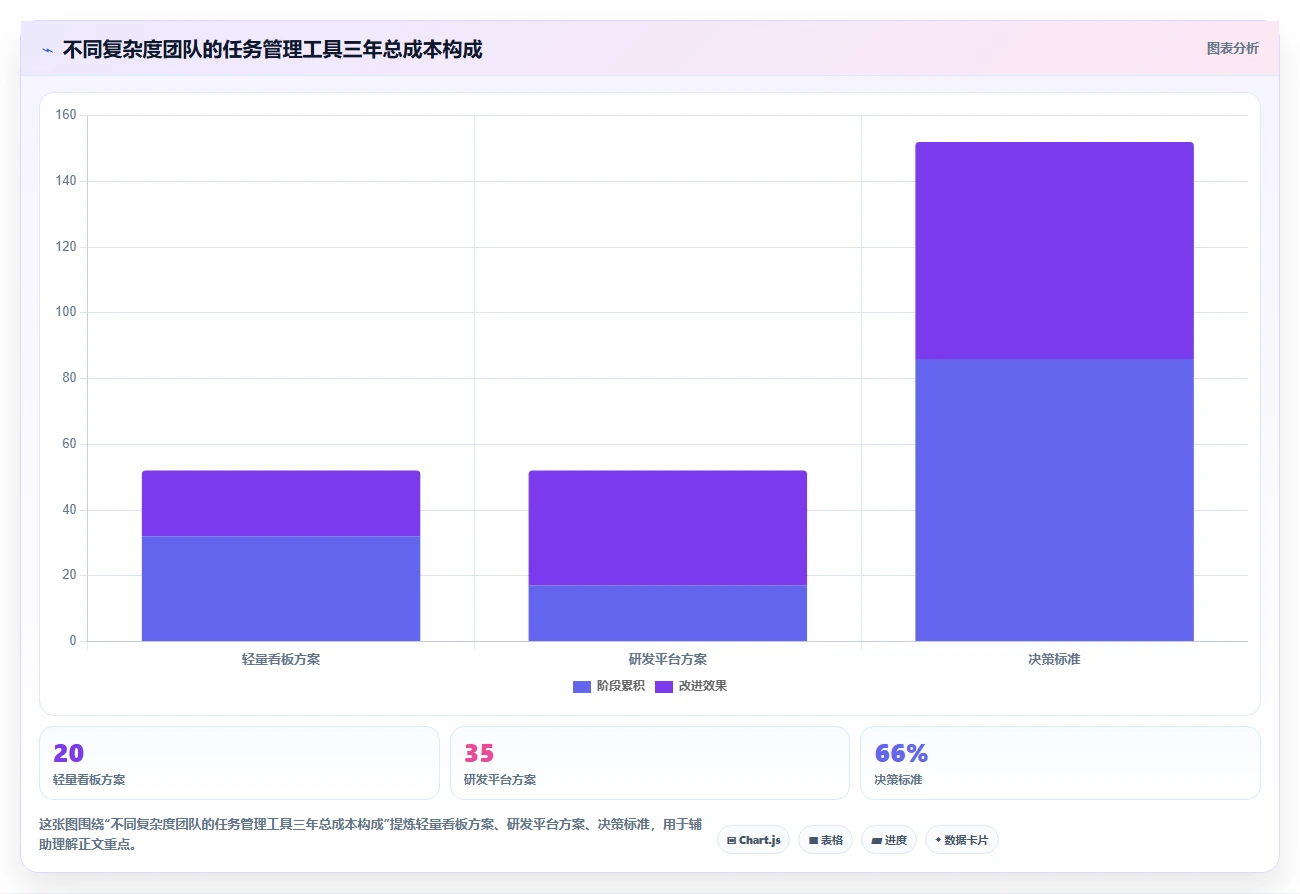Click the purple 改进效果 legend color box
Image resolution: width=1300 pixels, height=894 pixels.
[x=664, y=687]
